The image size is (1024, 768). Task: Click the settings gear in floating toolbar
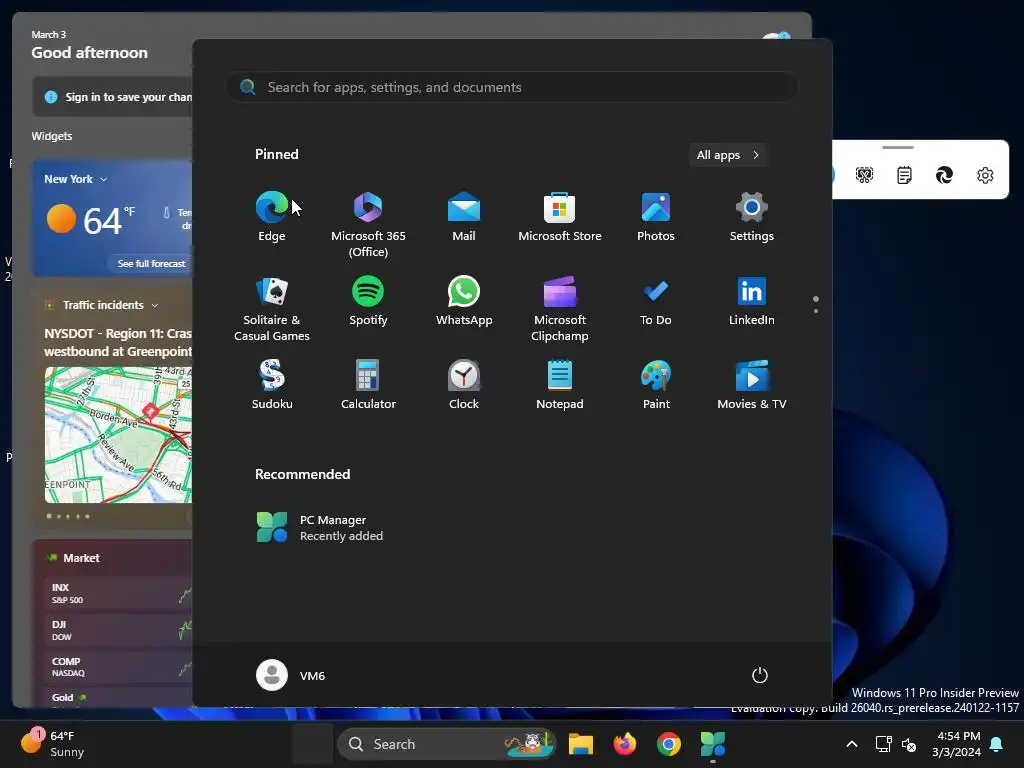tap(985, 175)
